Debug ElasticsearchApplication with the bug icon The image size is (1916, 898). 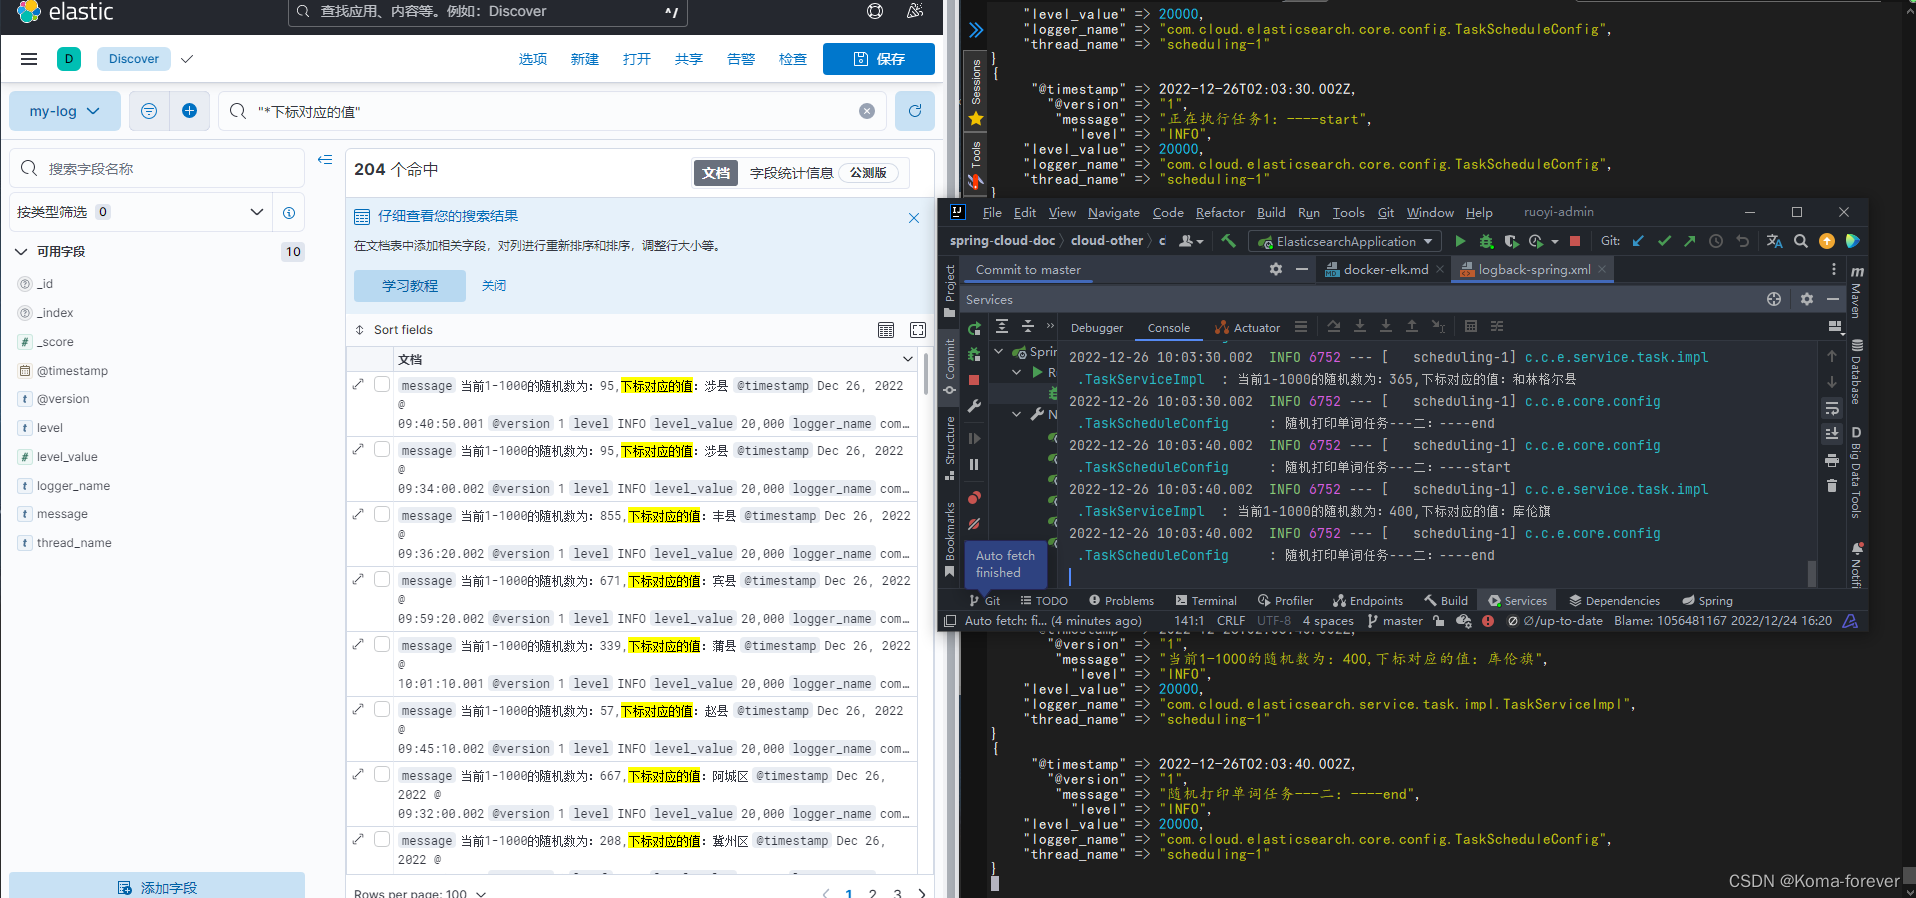1486,241
